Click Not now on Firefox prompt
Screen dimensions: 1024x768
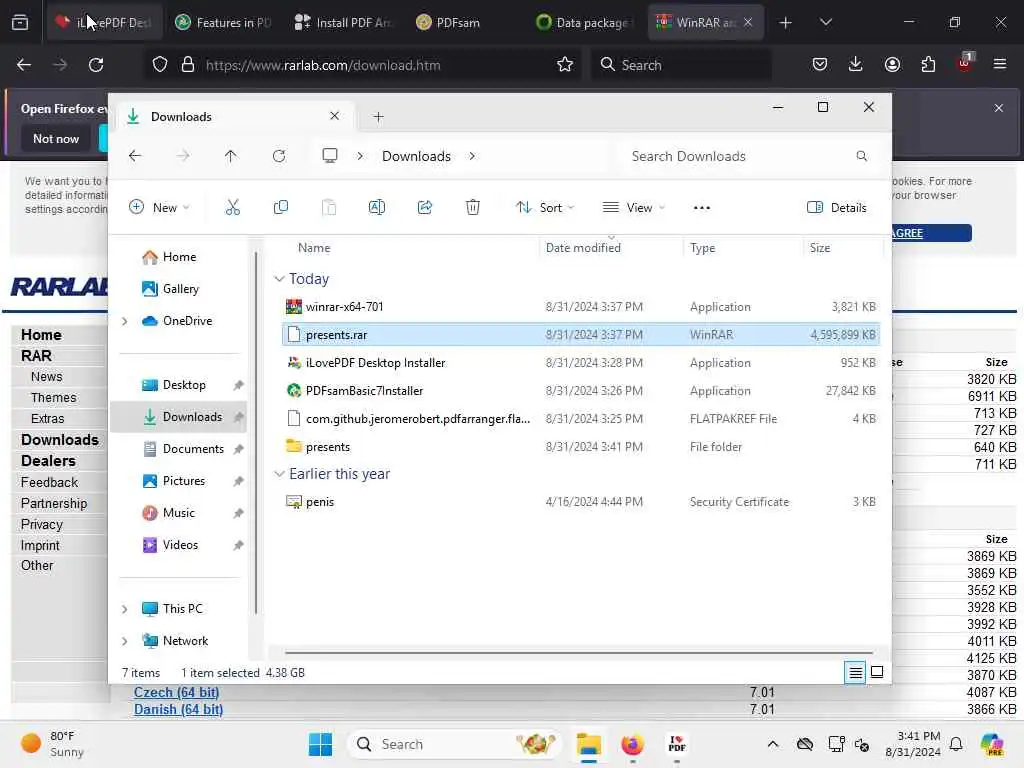pyautogui.click(x=56, y=138)
